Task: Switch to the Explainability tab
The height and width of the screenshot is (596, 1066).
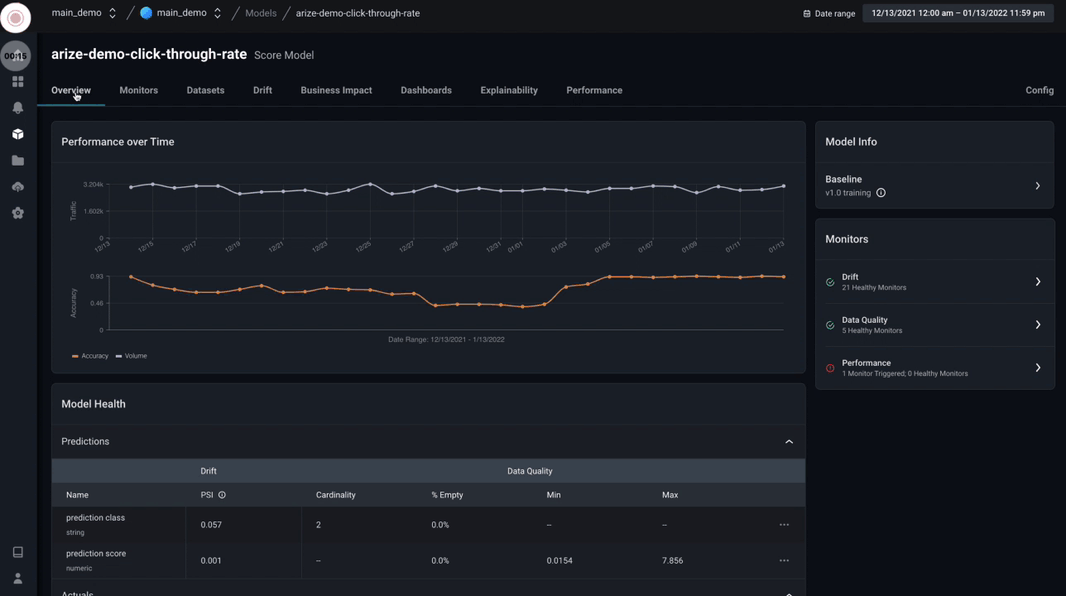Action: click(509, 90)
